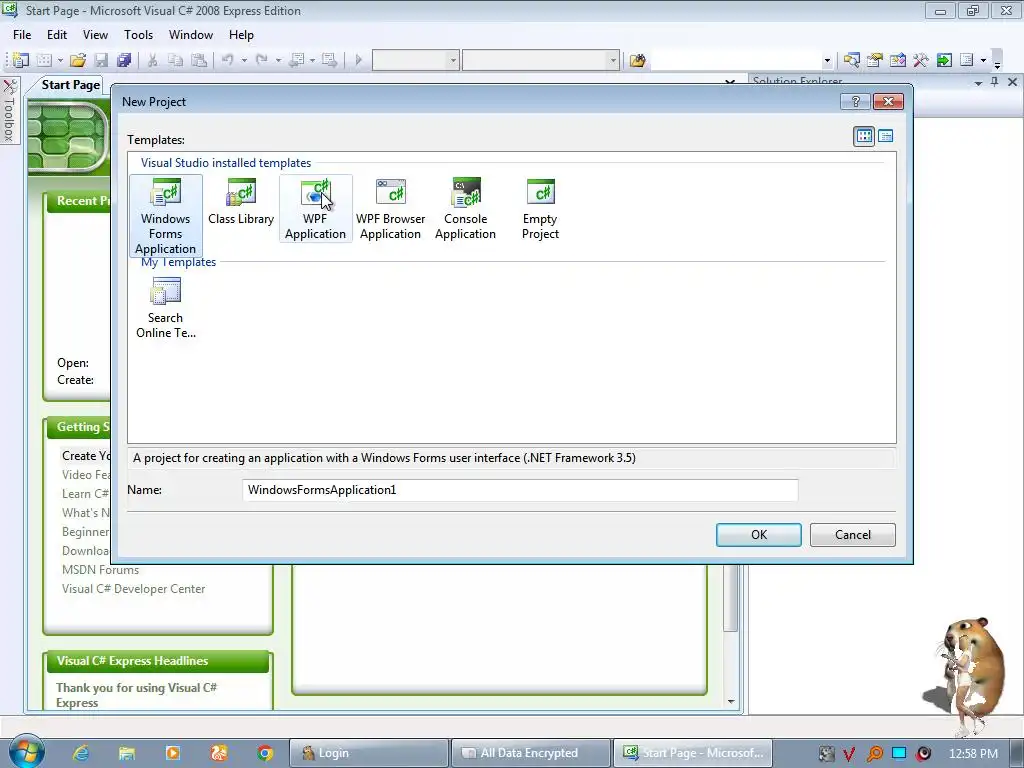
Task: Open the Edit menu
Action: tap(57, 35)
